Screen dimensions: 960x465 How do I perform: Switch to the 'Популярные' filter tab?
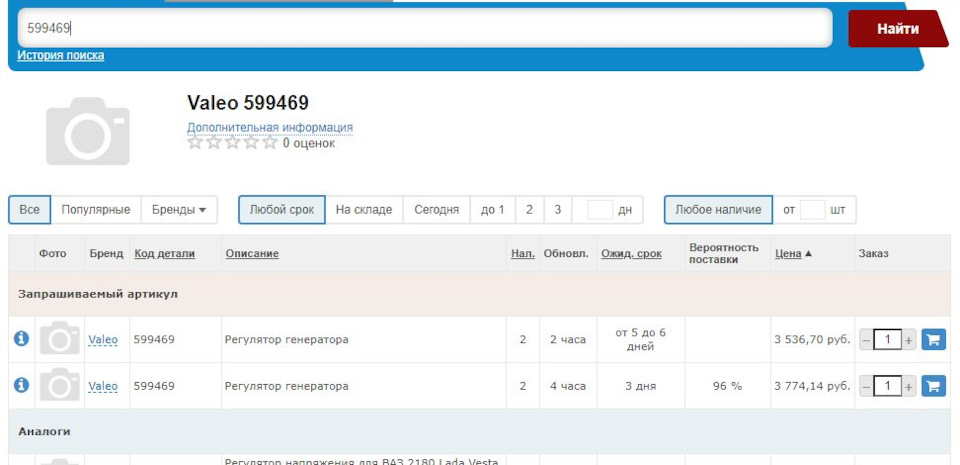[x=96, y=210]
